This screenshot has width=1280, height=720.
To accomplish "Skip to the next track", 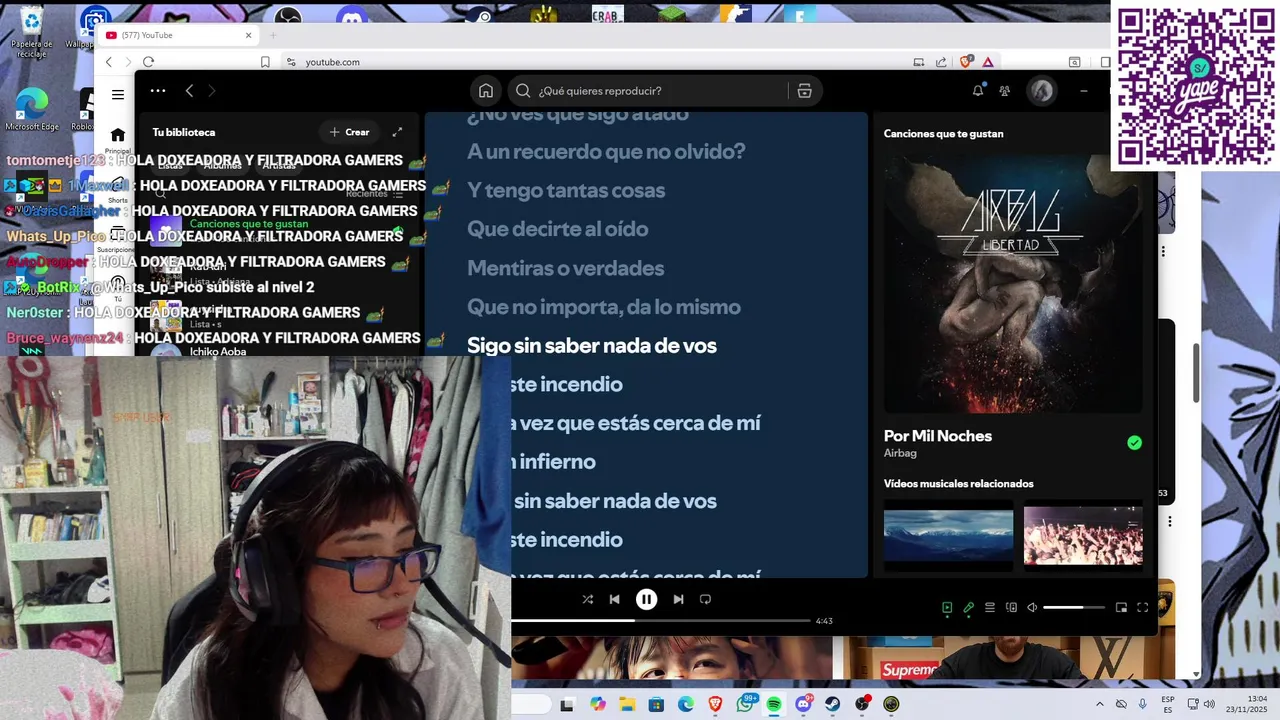I will tap(678, 599).
